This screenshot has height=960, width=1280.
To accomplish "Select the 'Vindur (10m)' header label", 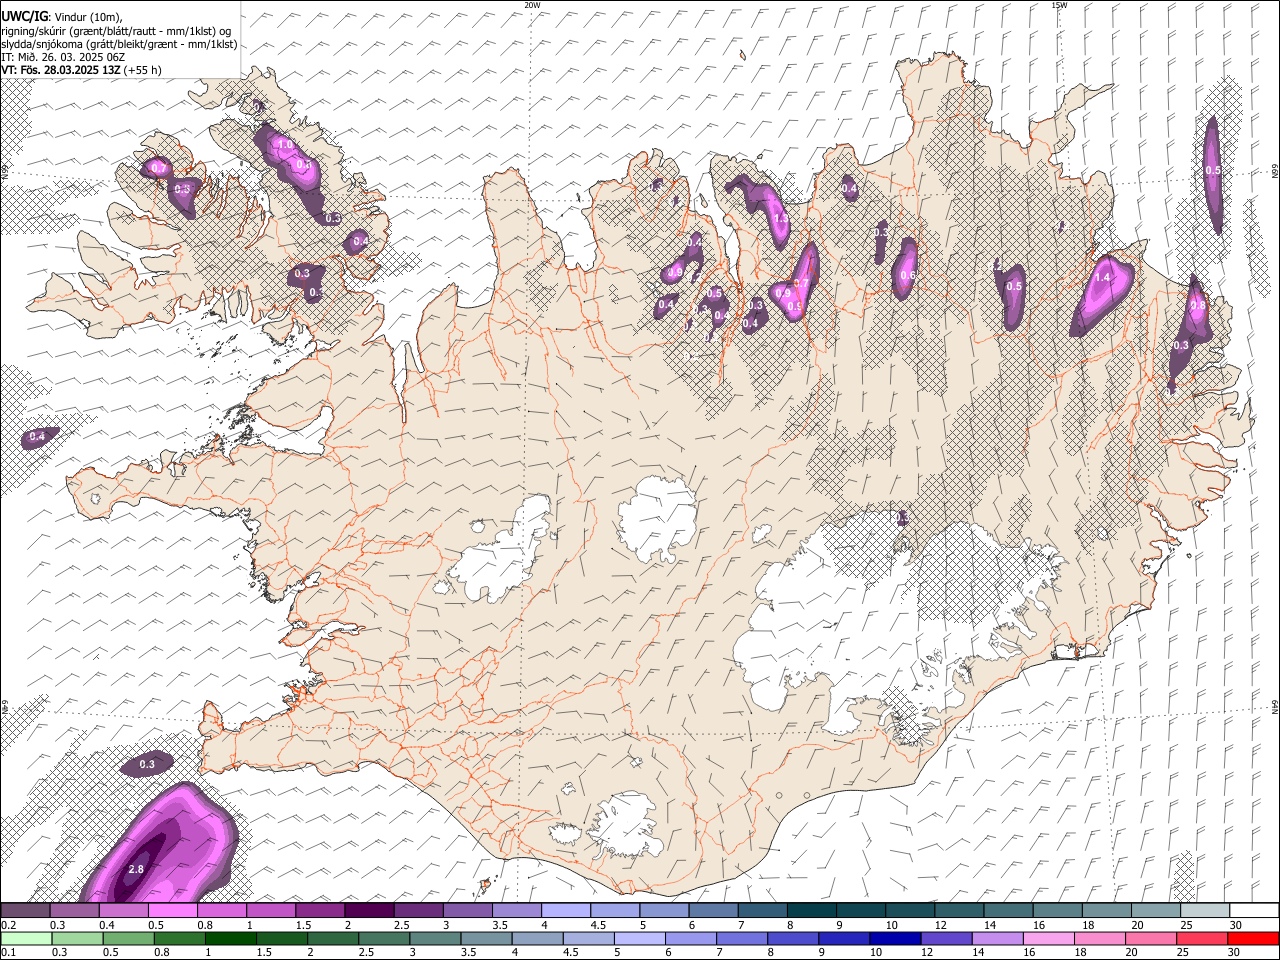I will [86, 17].
